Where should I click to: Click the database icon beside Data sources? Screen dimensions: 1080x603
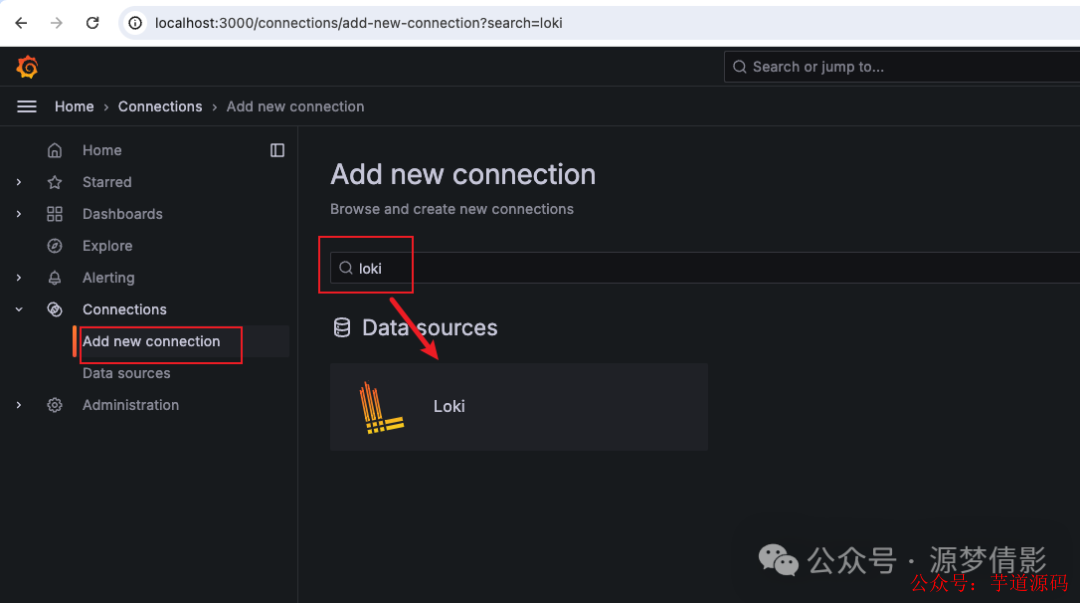[342, 327]
